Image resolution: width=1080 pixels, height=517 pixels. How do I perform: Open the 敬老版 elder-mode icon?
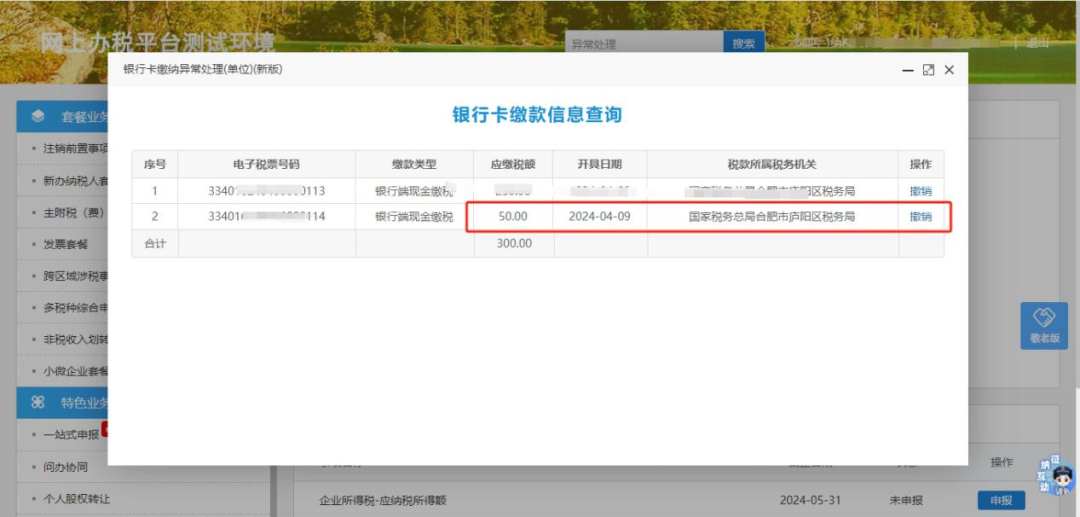point(1043,325)
